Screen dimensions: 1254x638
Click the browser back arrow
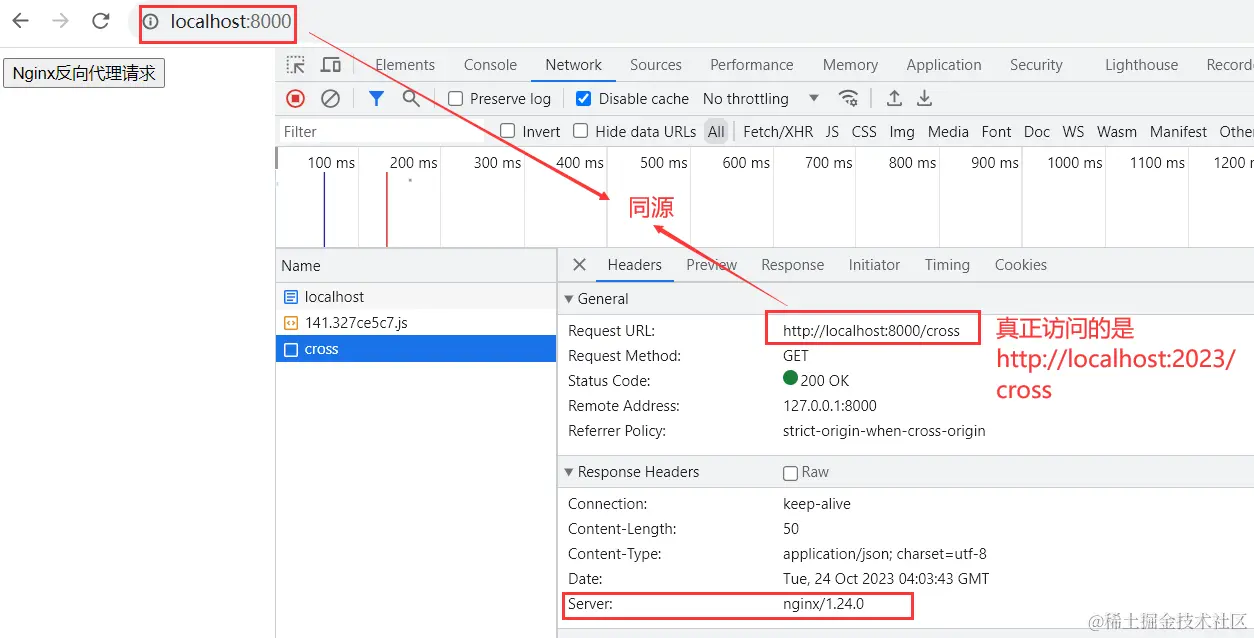(x=20, y=21)
